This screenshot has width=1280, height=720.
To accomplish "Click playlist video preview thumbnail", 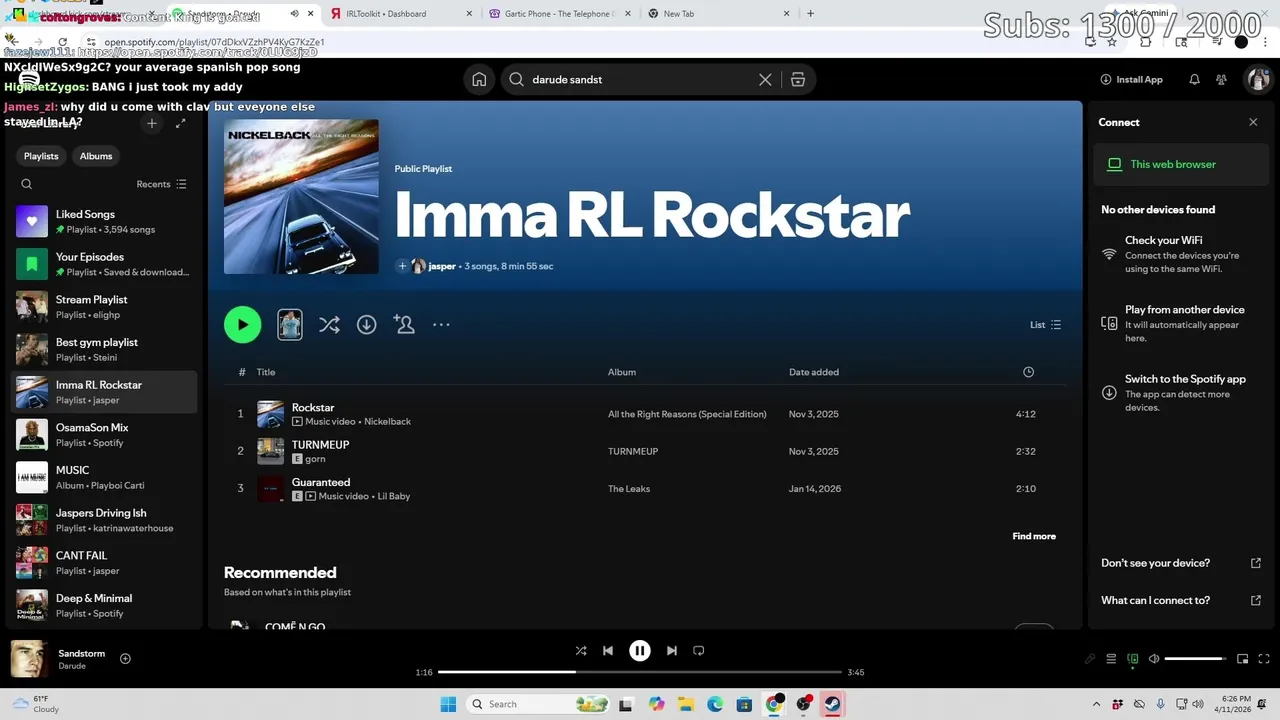I will 290,325.
